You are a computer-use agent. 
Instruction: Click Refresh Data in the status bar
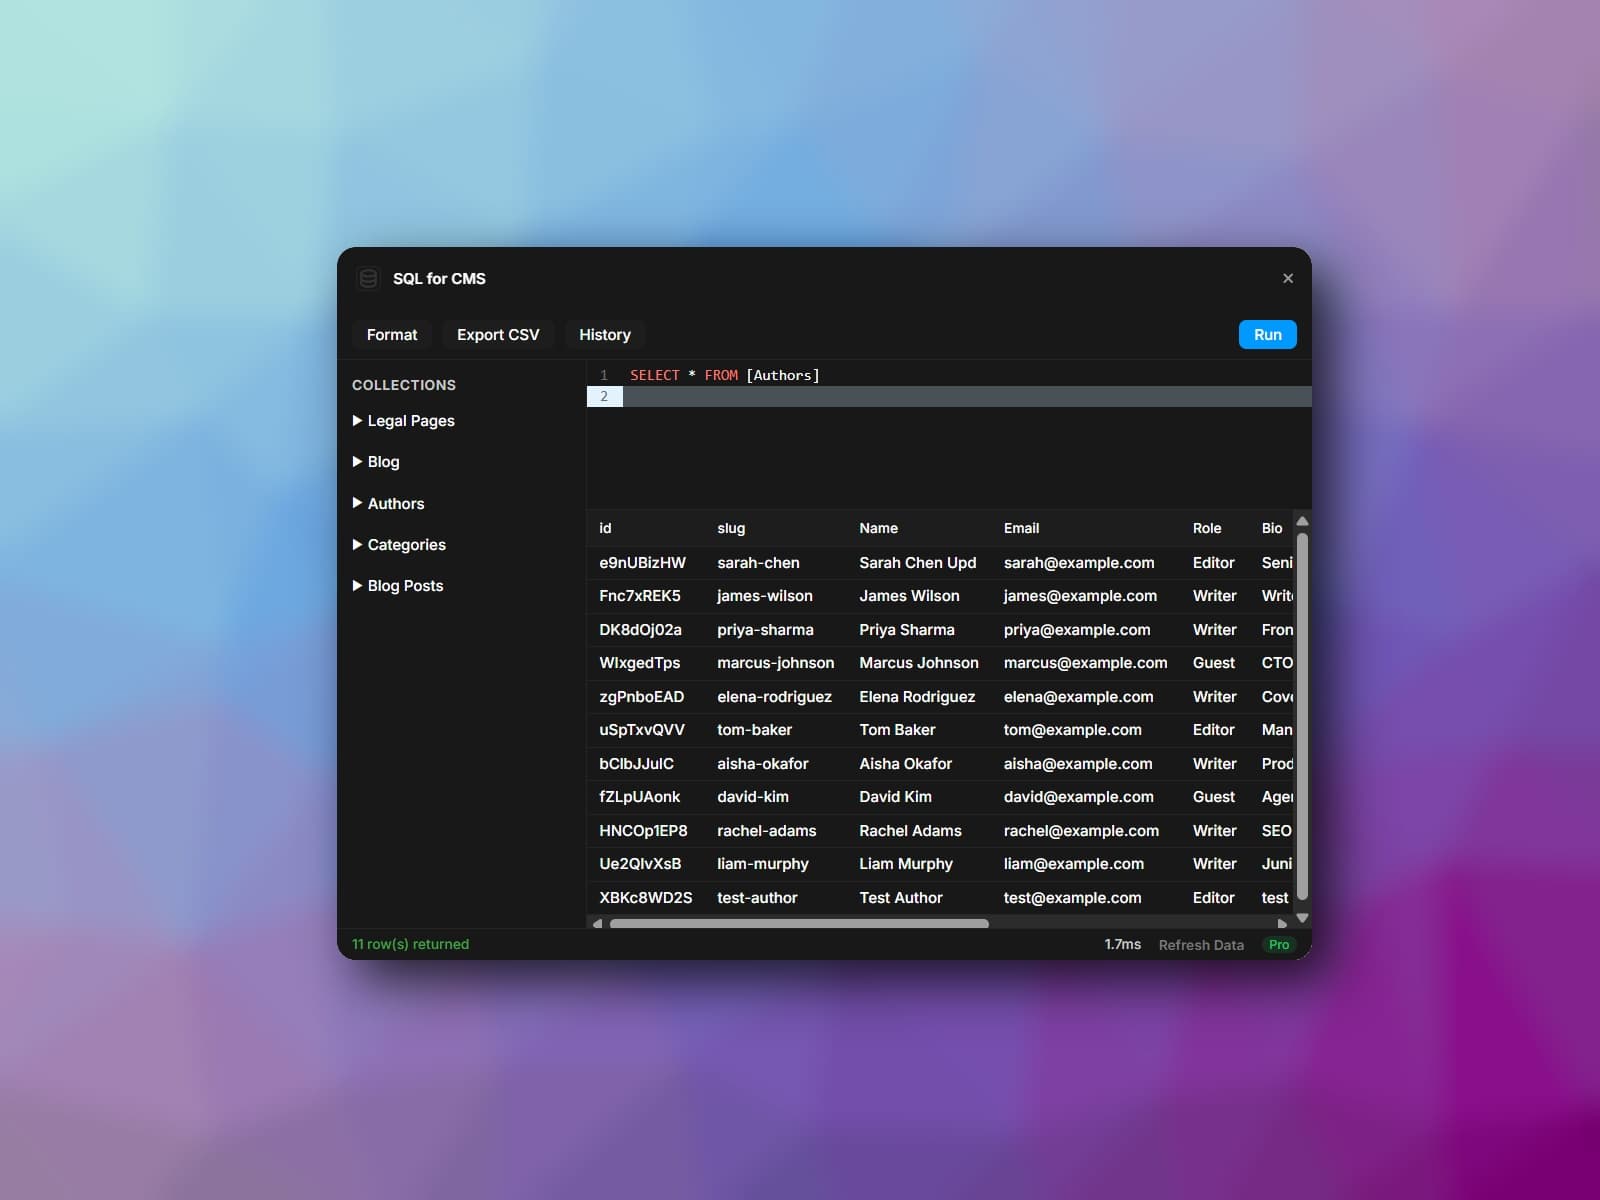click(1200, 945)
